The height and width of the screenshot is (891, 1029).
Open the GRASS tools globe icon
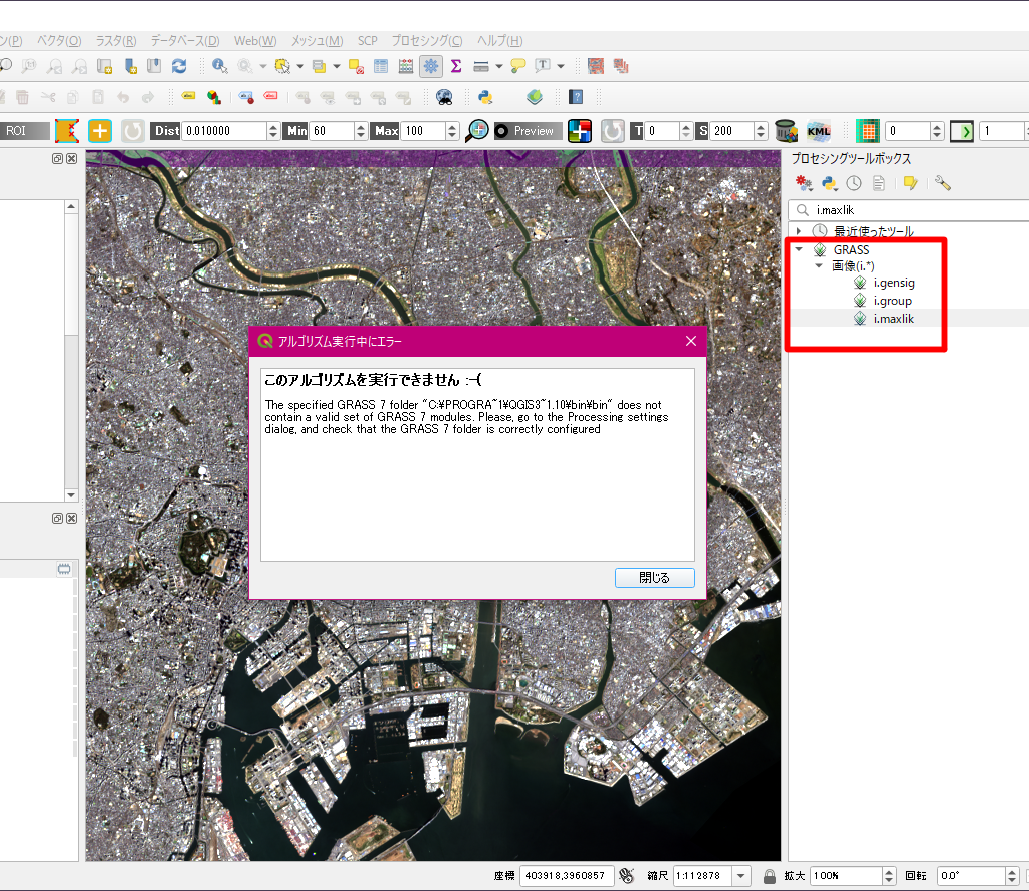443,97
